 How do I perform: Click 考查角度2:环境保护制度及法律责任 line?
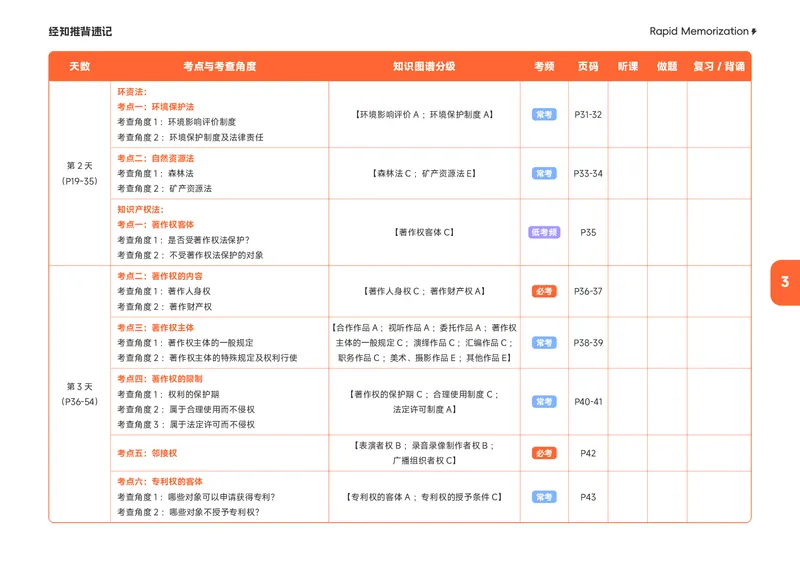[x=190, y=137]
